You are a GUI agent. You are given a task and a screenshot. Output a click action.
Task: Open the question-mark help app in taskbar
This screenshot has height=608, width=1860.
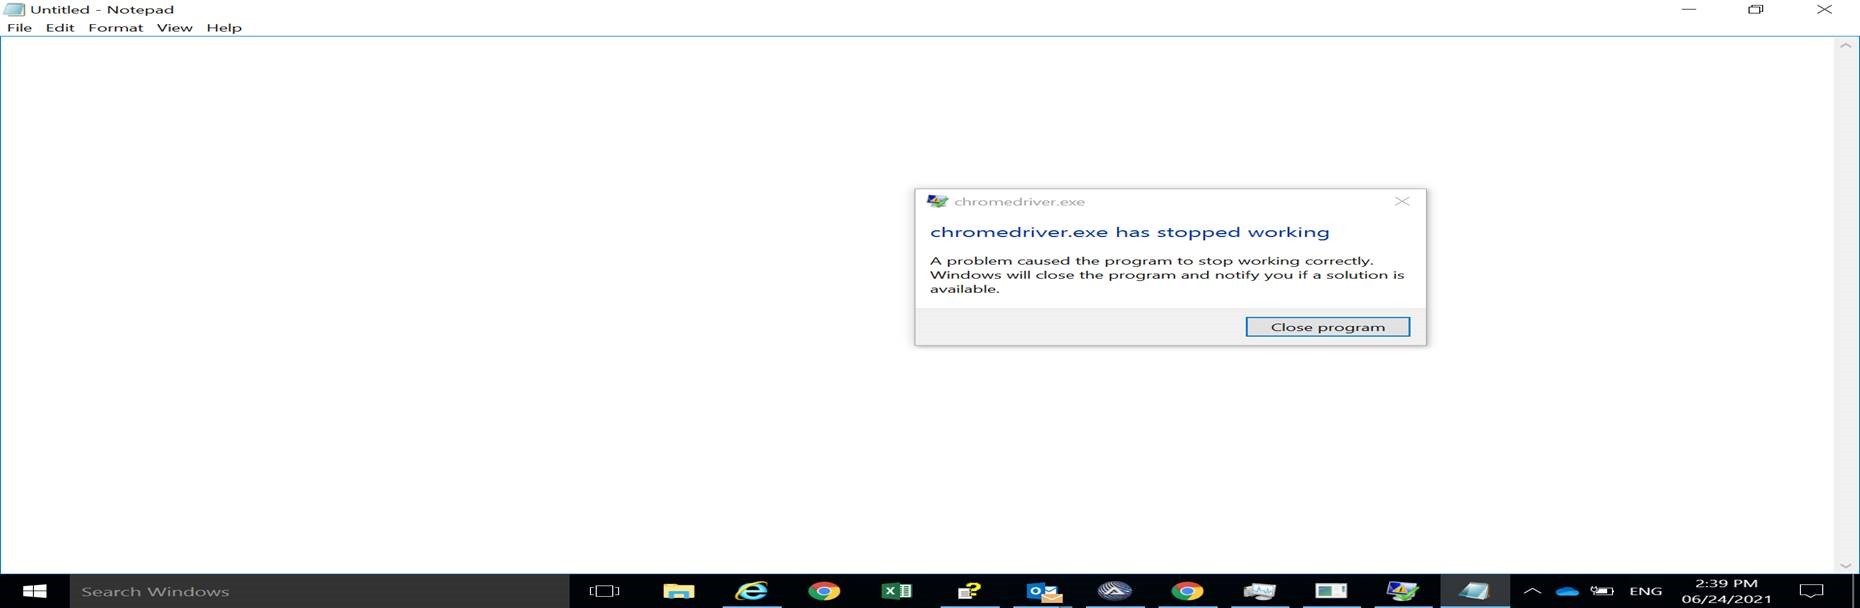[969, 591]
